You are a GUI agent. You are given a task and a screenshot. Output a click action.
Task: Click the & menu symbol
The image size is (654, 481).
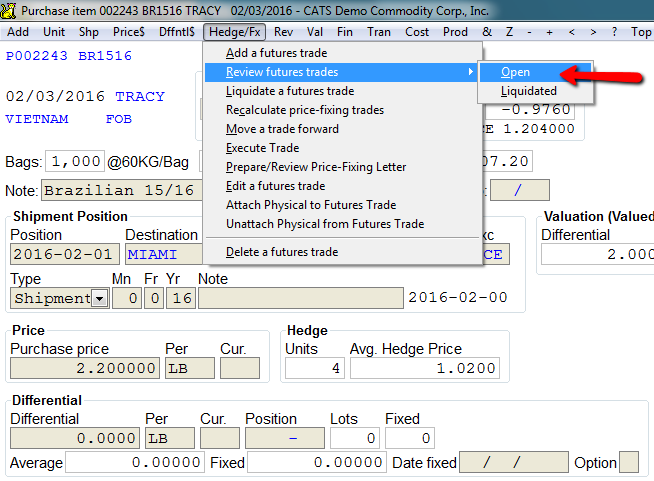[x=487, y=32]
